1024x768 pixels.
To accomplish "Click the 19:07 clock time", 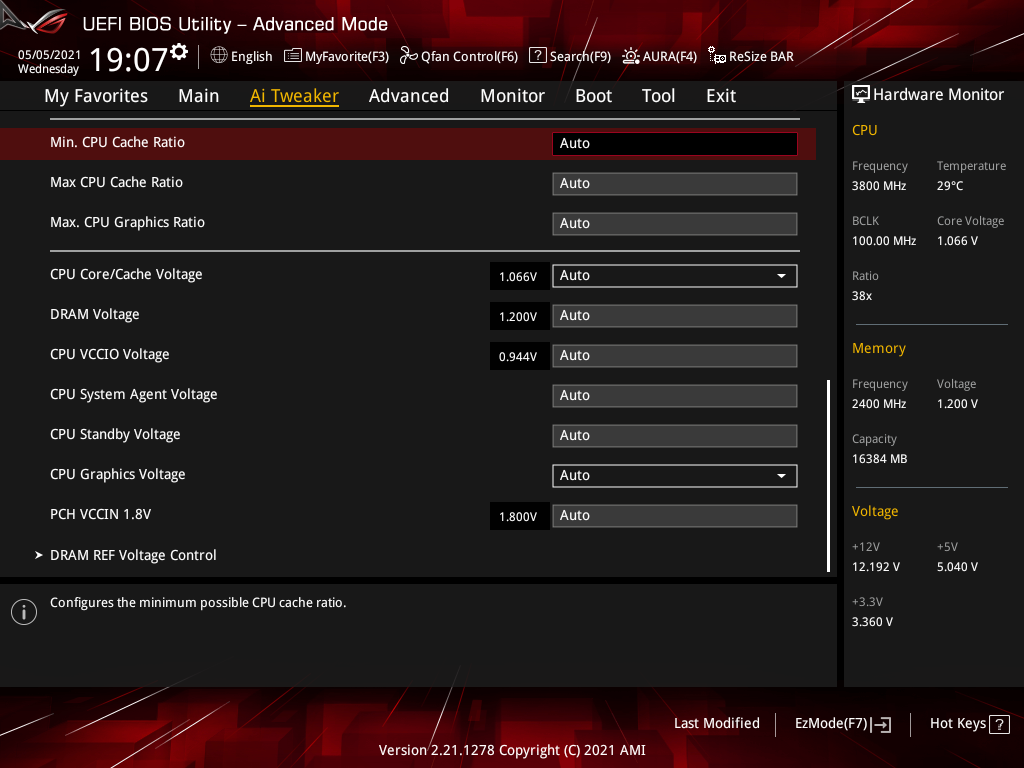I will click(x=129, y=60).
